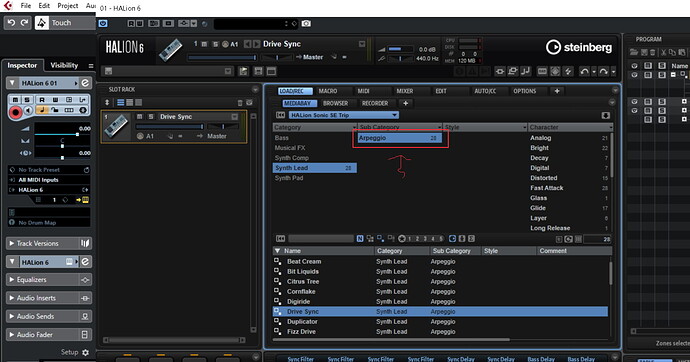Click the camera snapshot icon
The width and height of the screenshot is (690, 362).
click(x=306, y=23)
